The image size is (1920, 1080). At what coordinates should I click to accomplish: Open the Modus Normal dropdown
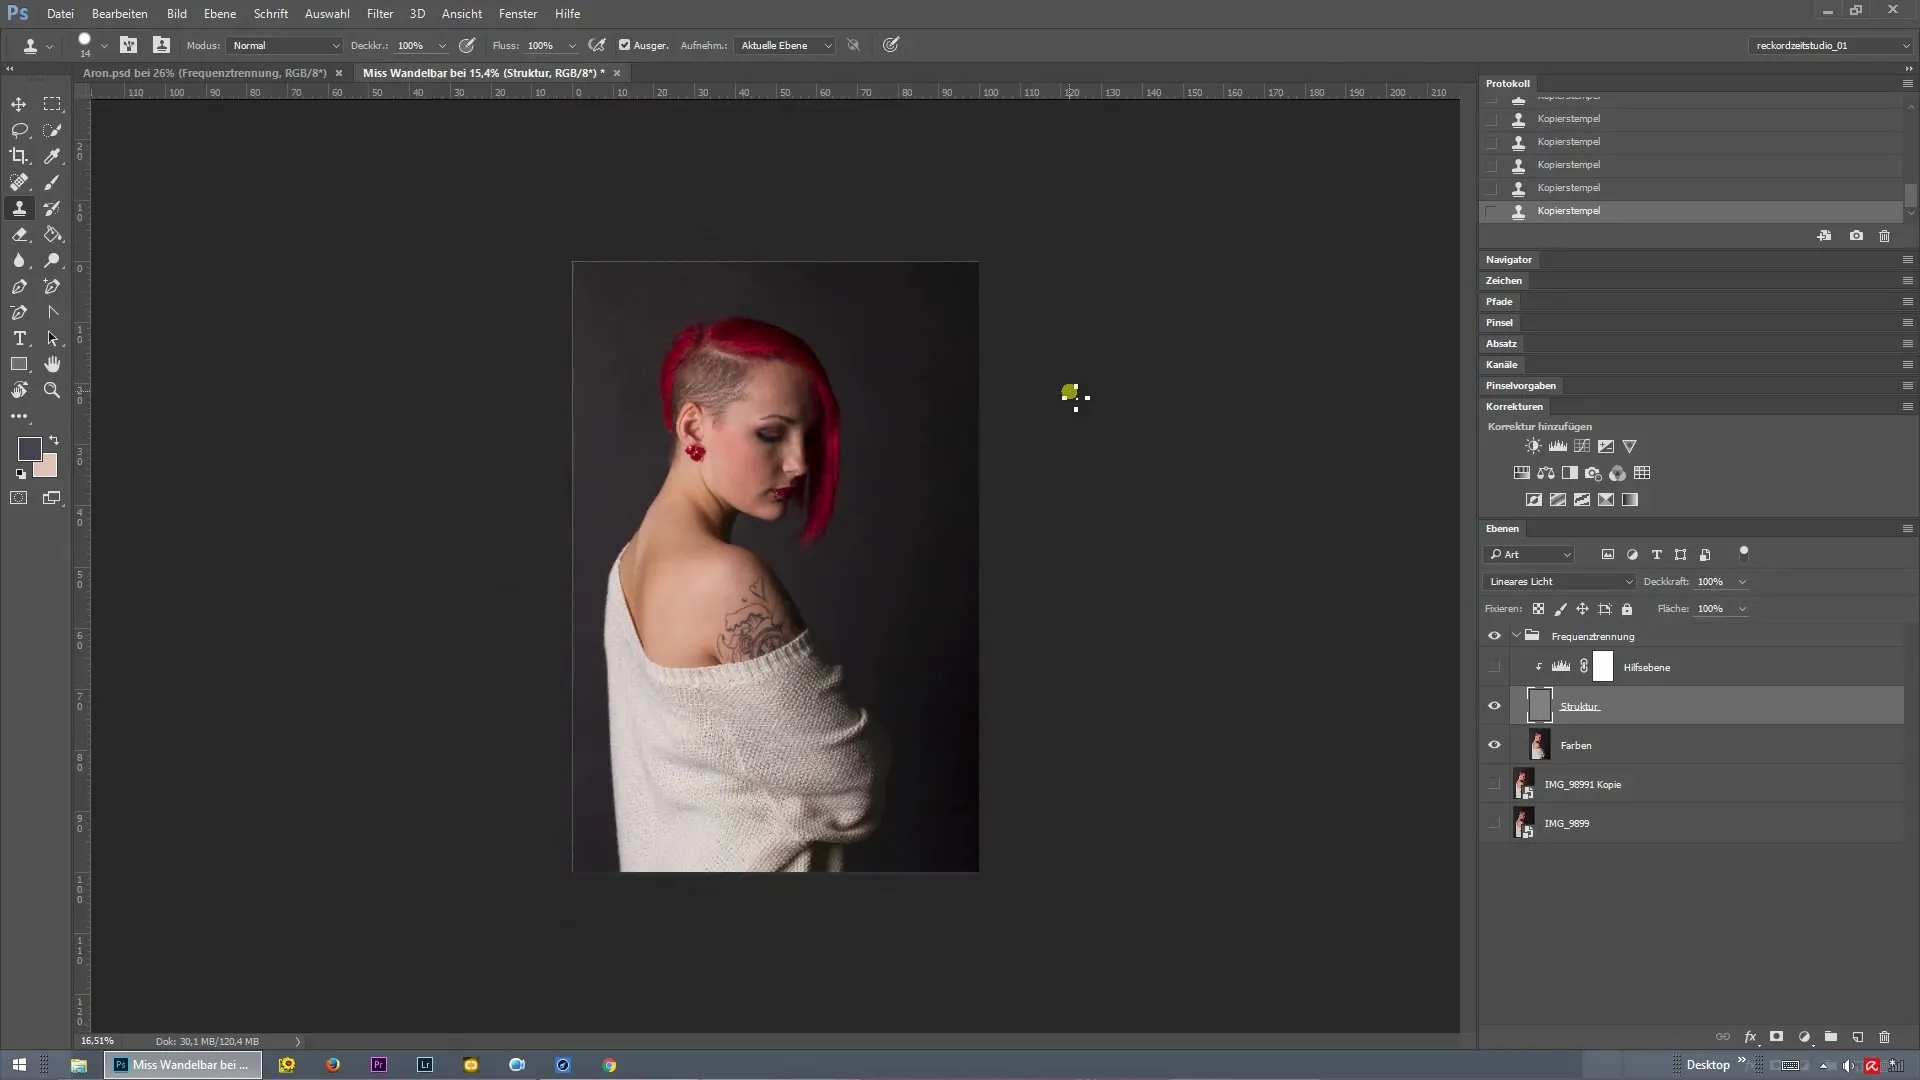(285, 45)
